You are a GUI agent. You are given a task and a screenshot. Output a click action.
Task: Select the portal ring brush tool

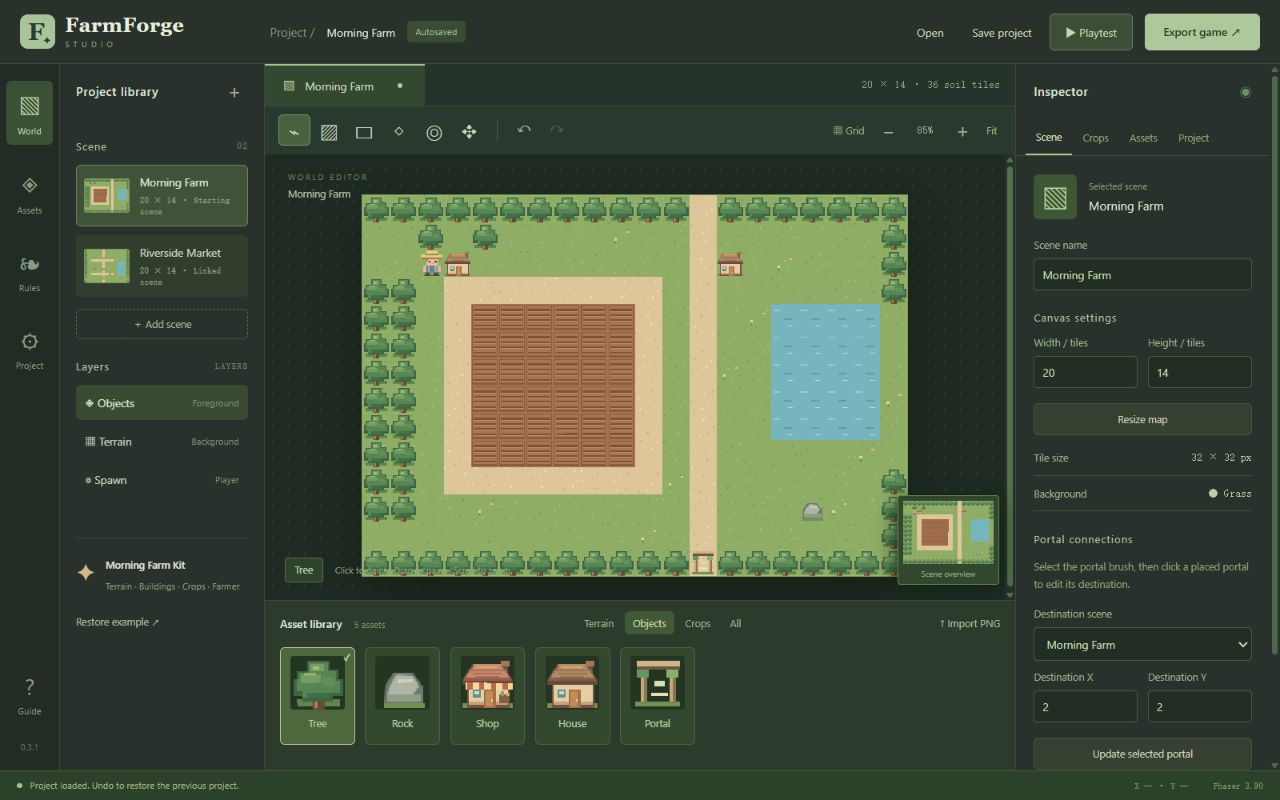pos(434,131)
